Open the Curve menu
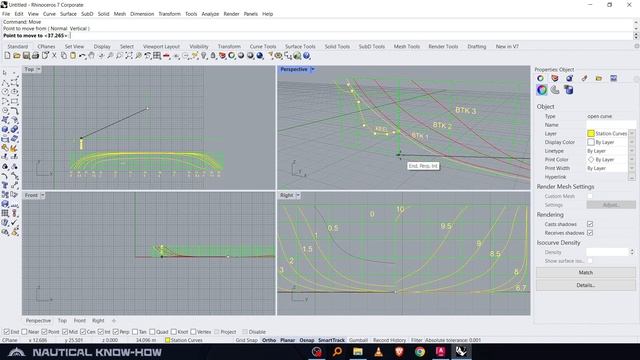This screenshot has height=360, width=640. pyautogui.click(x=49, y=14)
